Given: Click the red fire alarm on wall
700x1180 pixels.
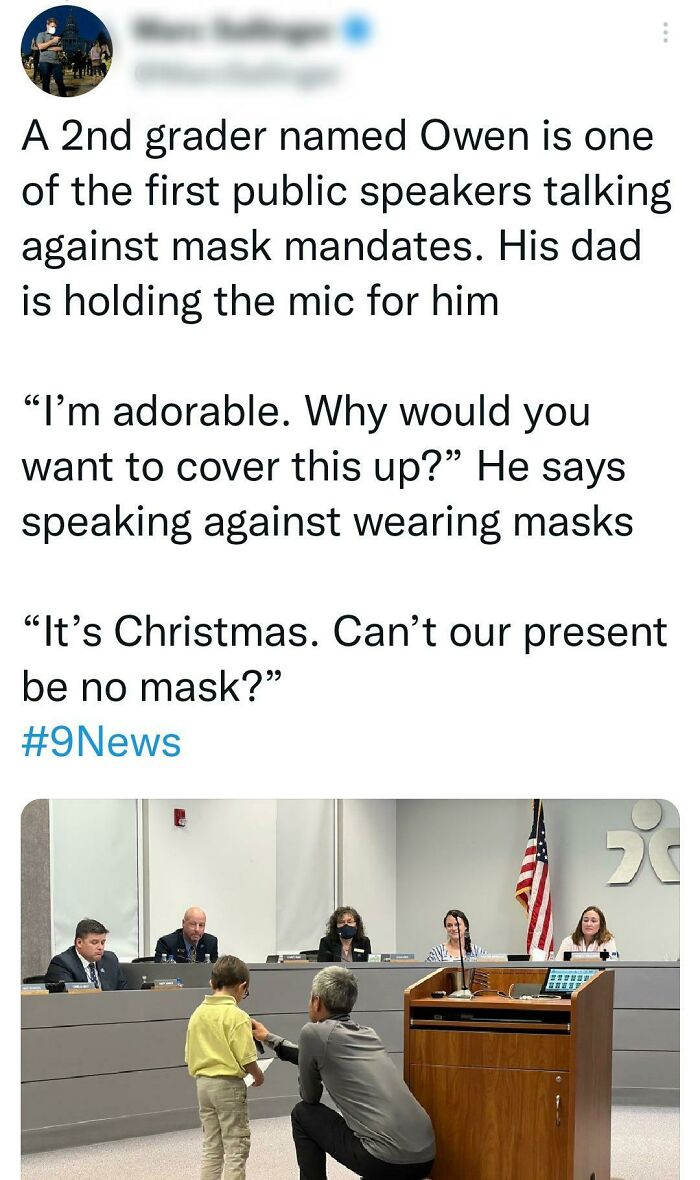Looking at the screenshot, I should click(180, 817).
